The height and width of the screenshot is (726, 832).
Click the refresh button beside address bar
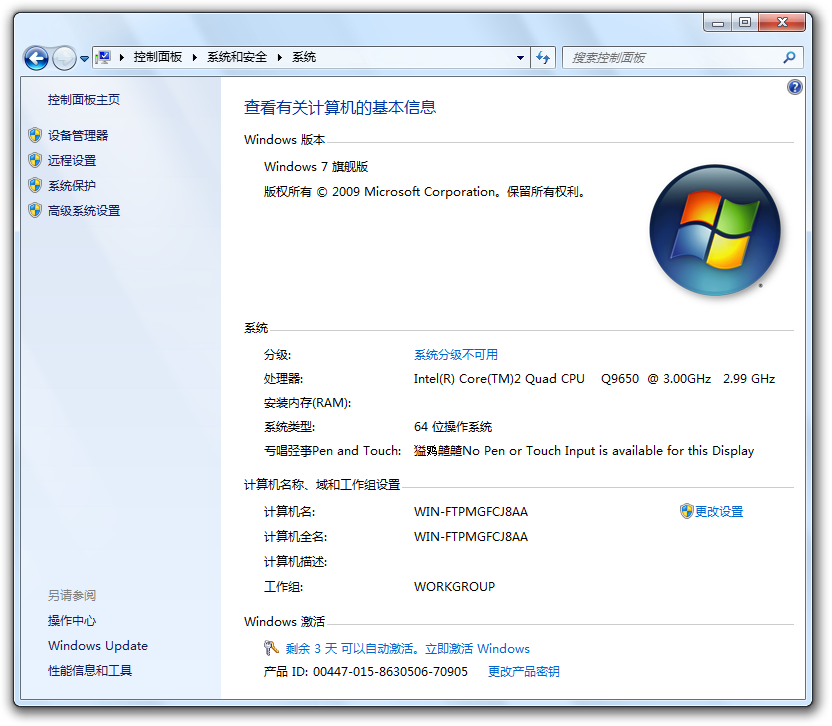coord(543,57)
